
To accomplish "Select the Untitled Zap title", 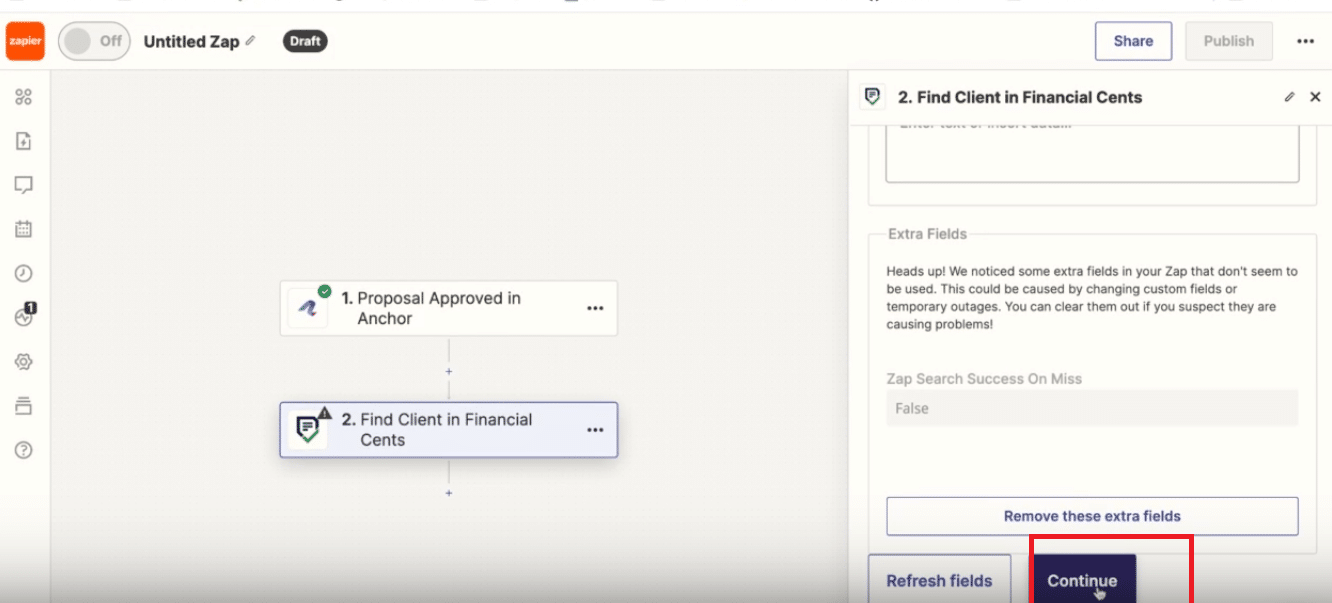I will 191,41.
